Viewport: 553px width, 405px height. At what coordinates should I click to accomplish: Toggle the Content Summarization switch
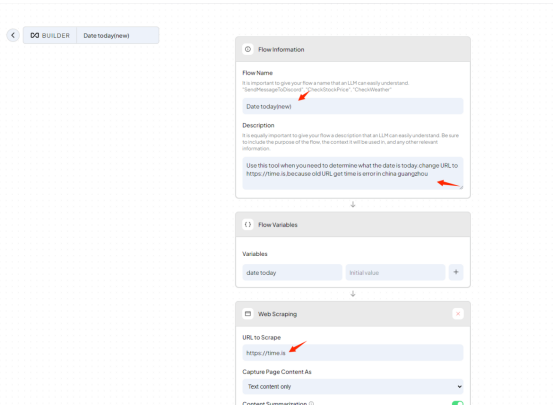tap(457, 403)
